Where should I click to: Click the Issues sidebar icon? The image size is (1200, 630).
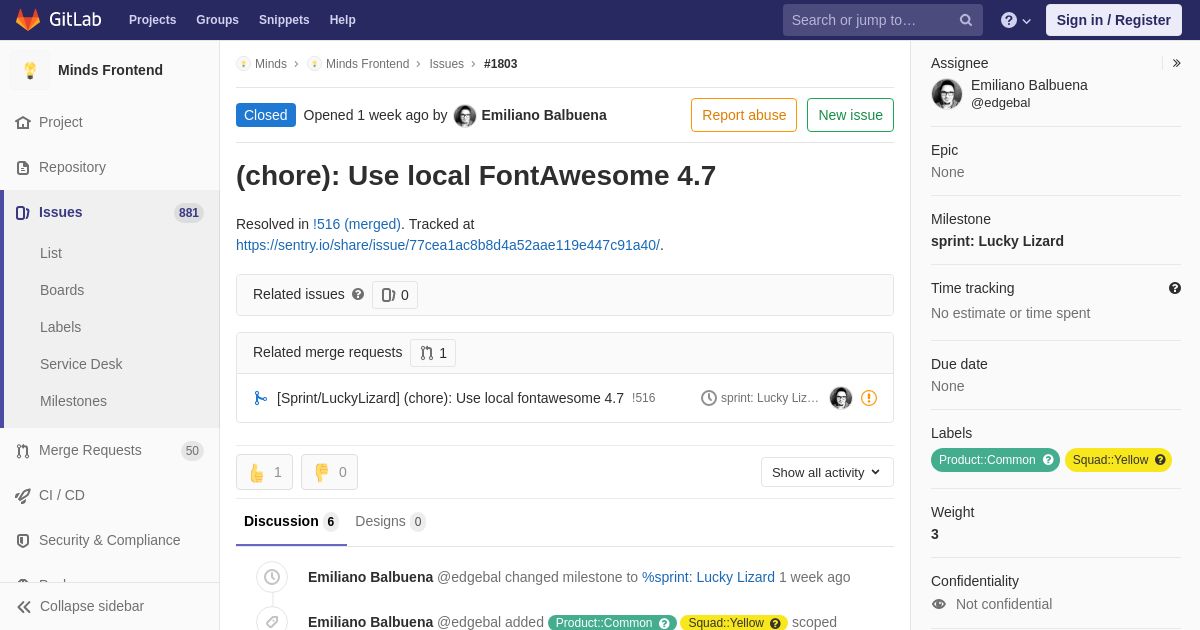[23, 212]
